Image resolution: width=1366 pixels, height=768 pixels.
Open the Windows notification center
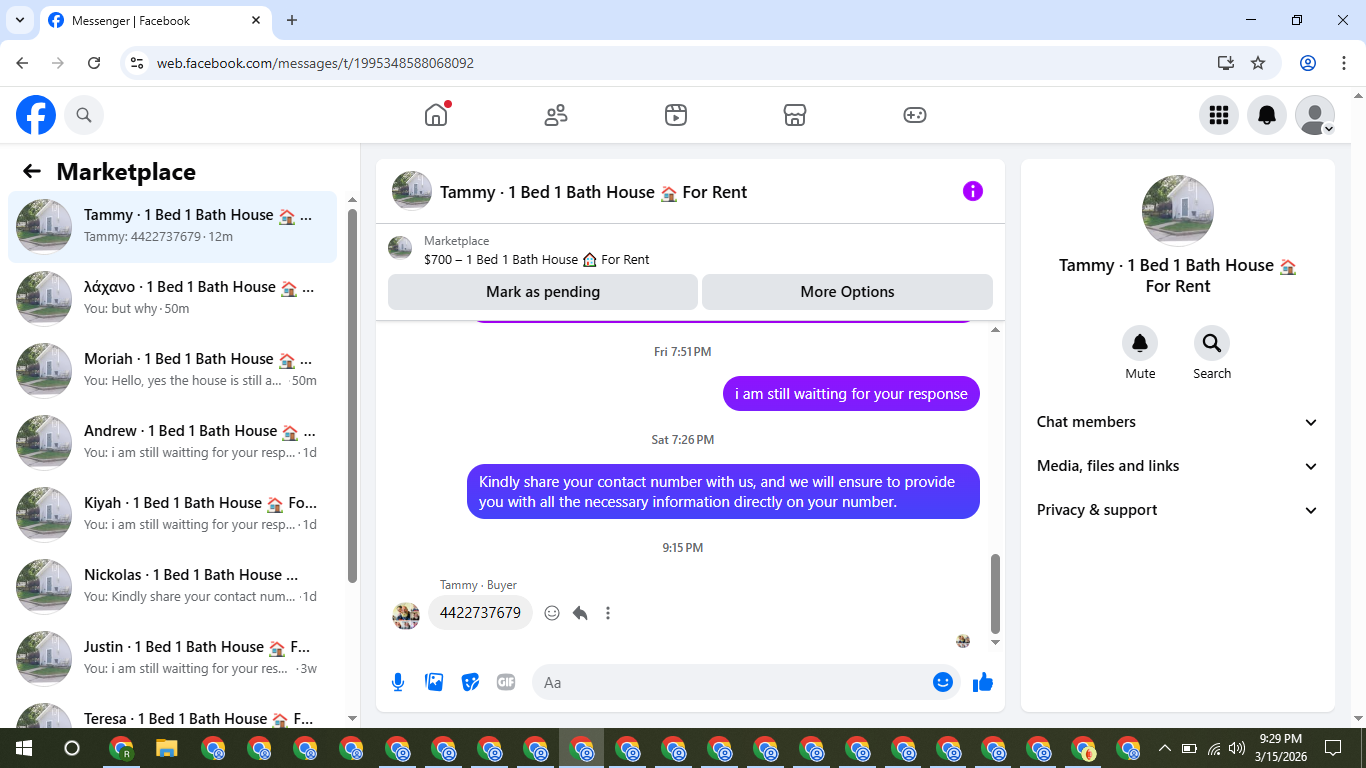[1333, 748]
